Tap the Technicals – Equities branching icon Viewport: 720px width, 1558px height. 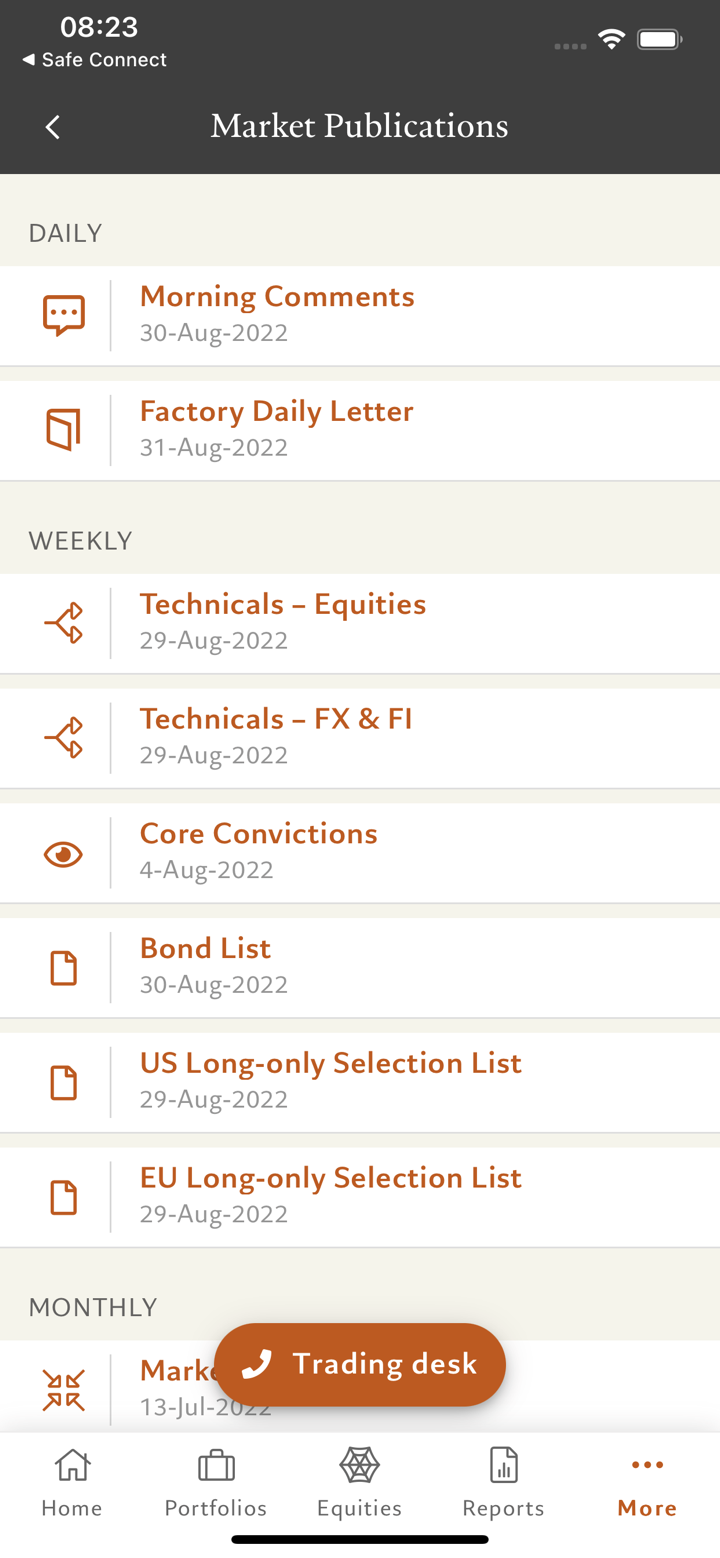[x=63, y=623]
